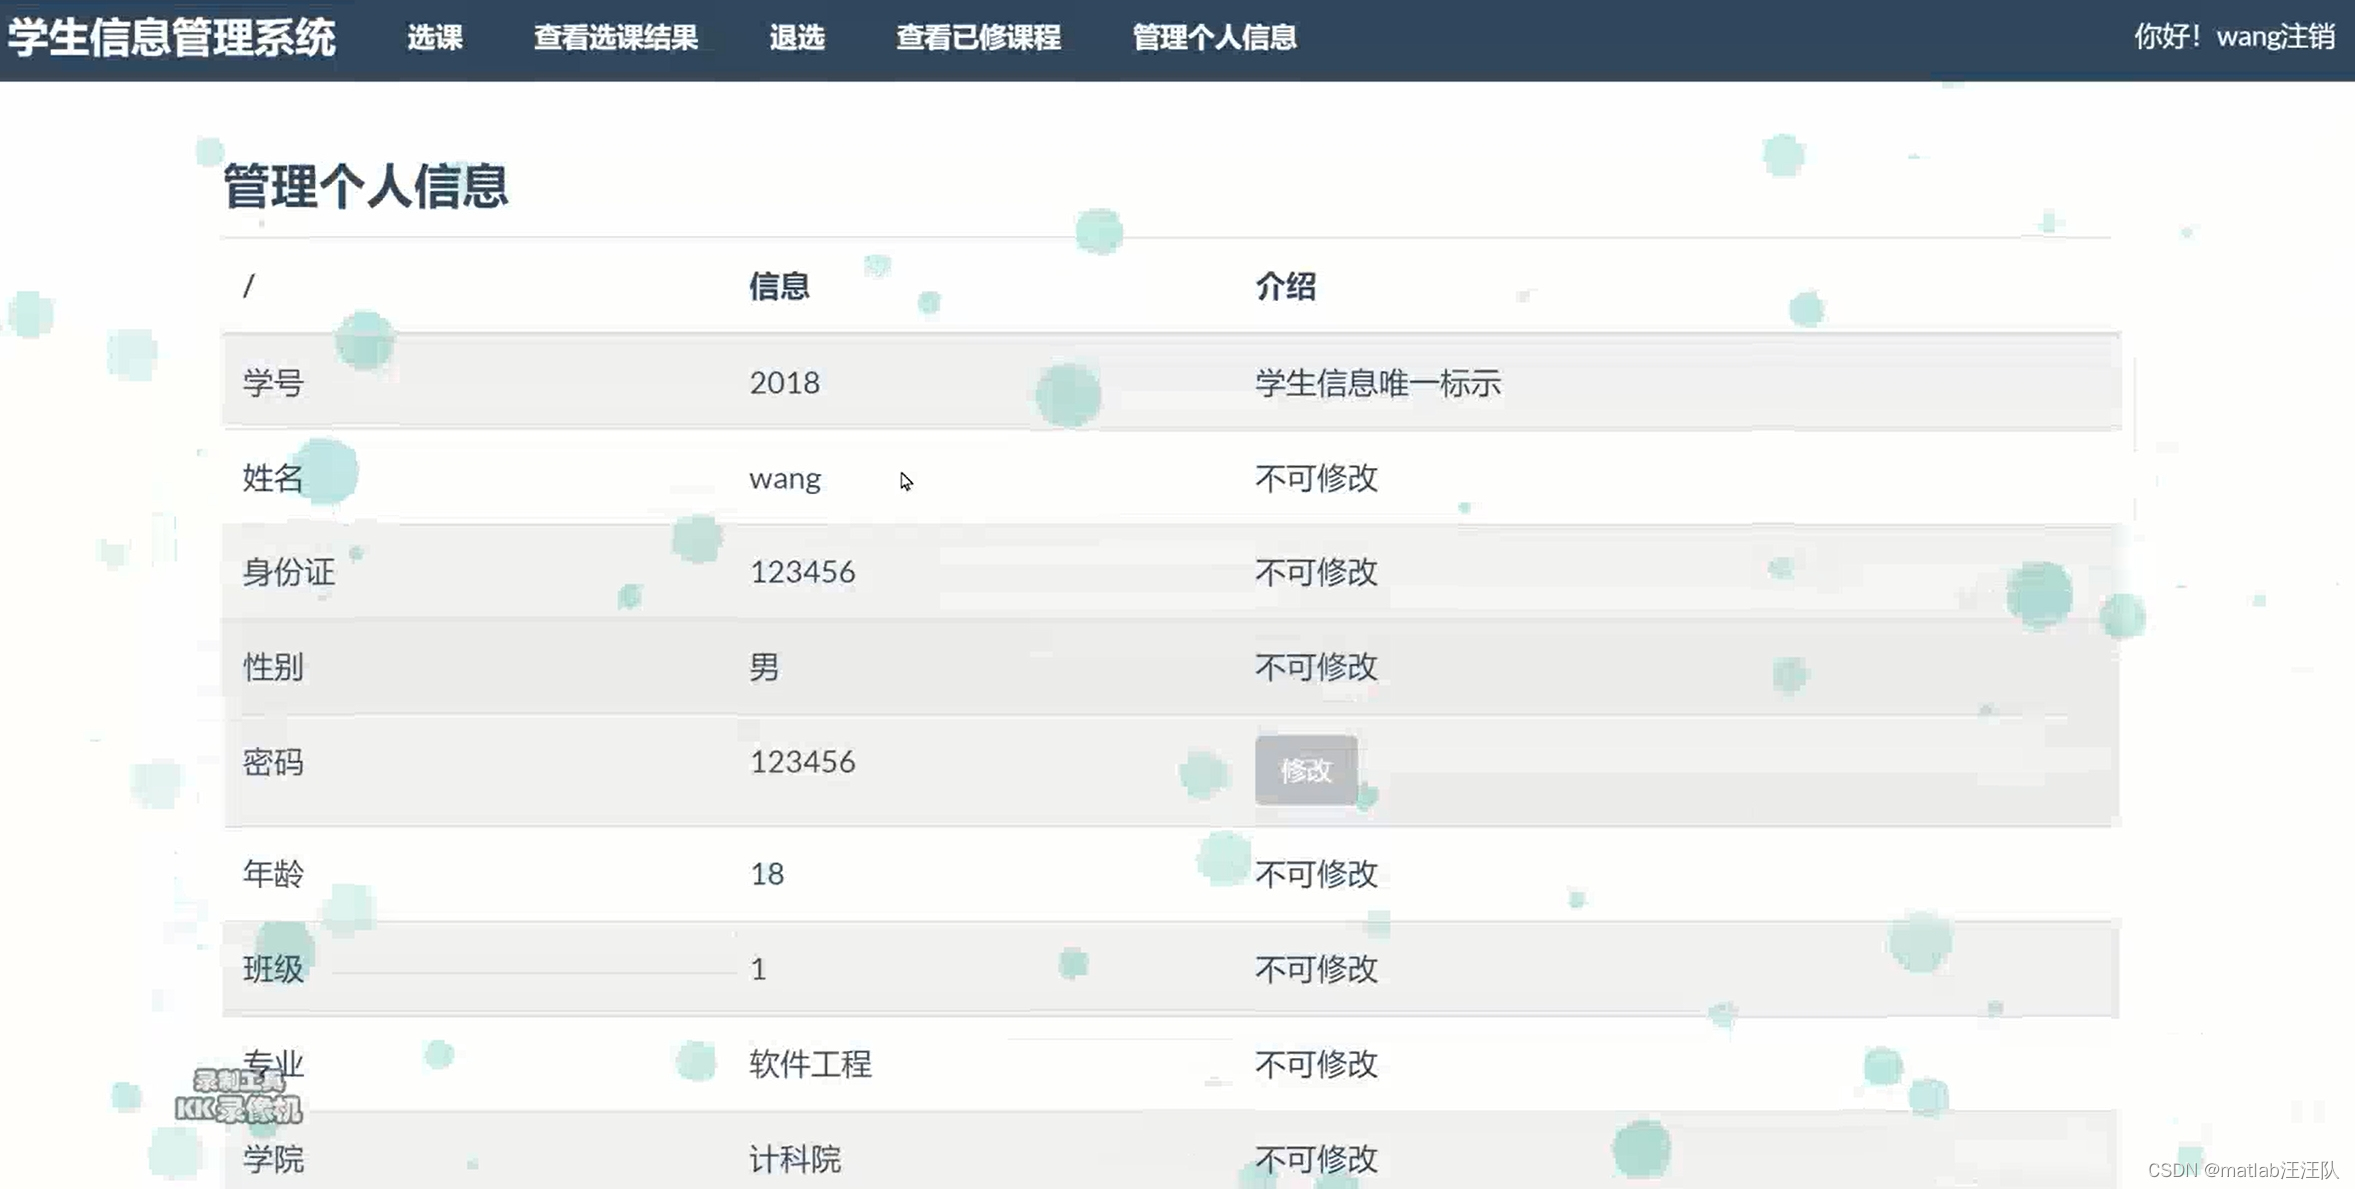
Task: Click the password value 123456
Action: [x=802, y=762]
